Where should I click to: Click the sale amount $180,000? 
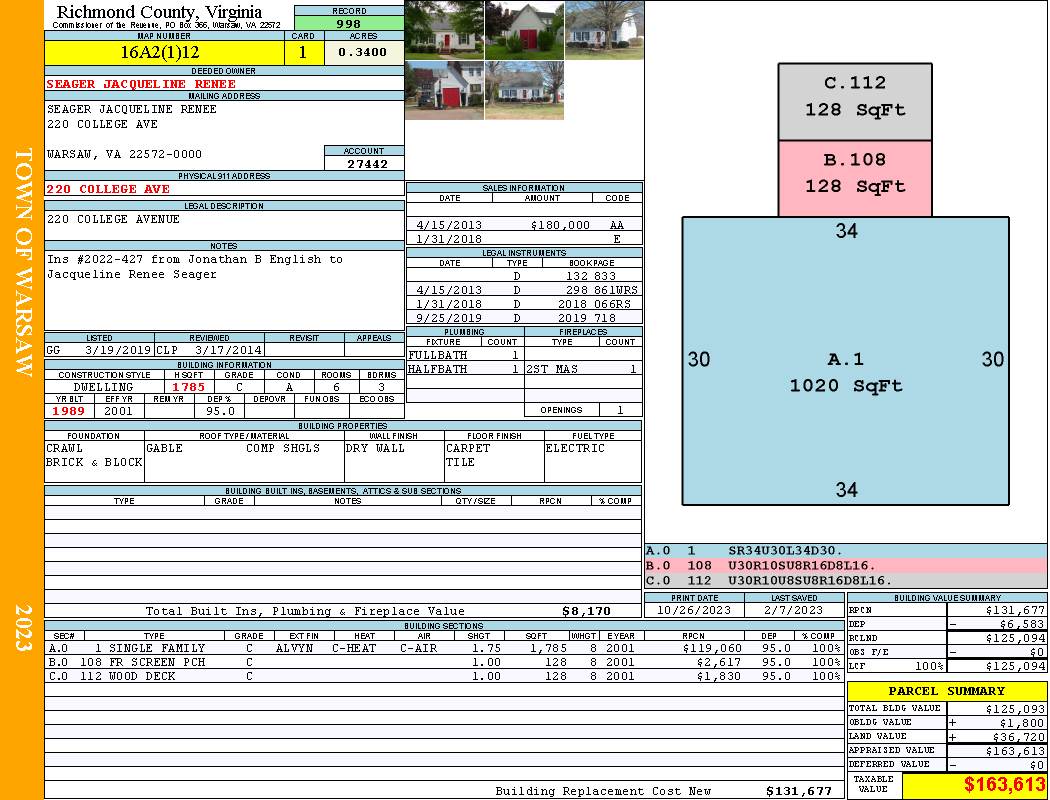click(x=560, y=225)
